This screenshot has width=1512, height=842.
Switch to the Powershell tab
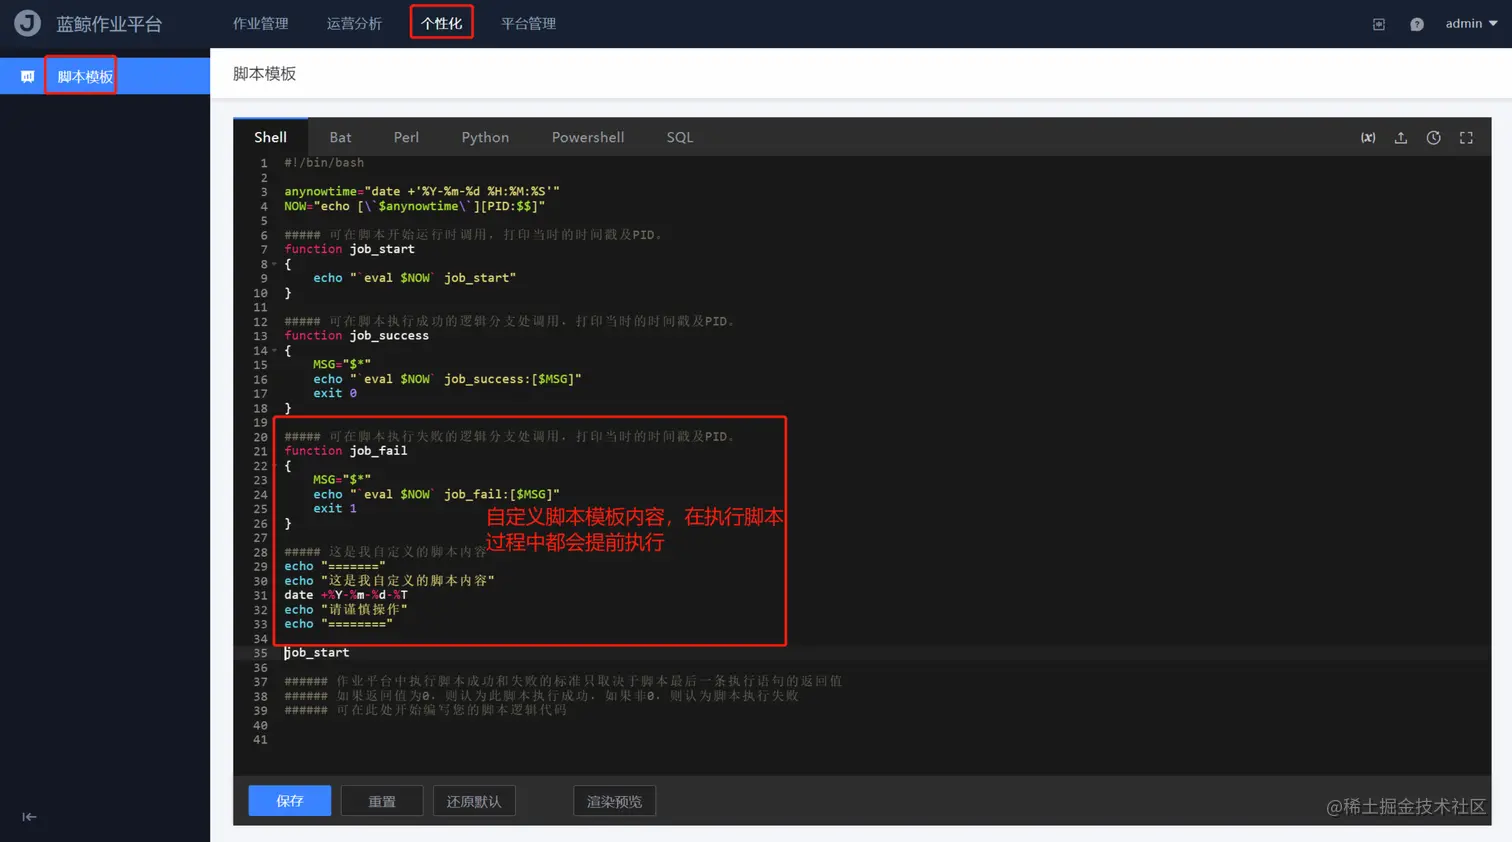[588, 137]
